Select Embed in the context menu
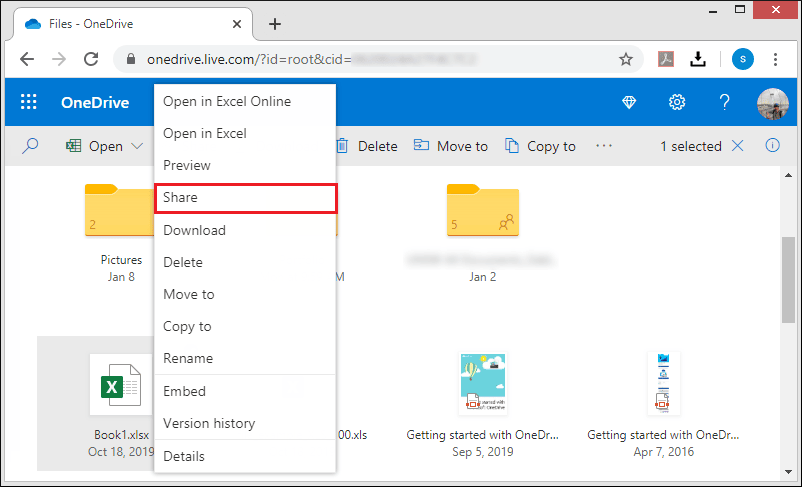 245,391
